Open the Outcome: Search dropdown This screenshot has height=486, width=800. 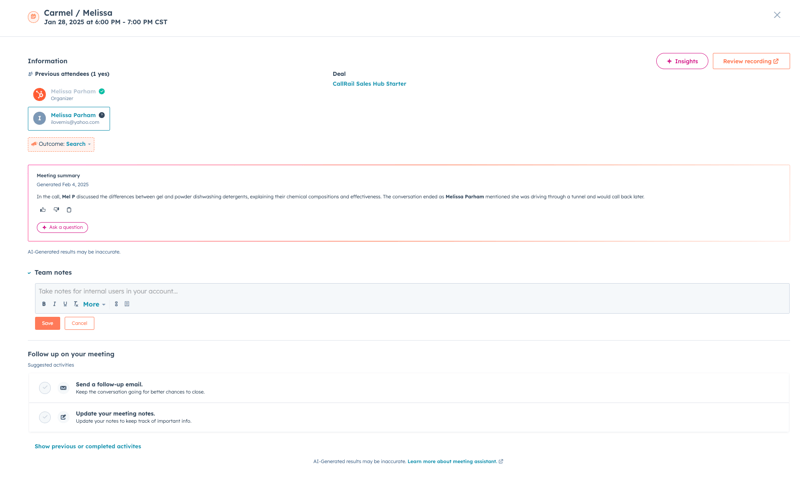[62, 144]
